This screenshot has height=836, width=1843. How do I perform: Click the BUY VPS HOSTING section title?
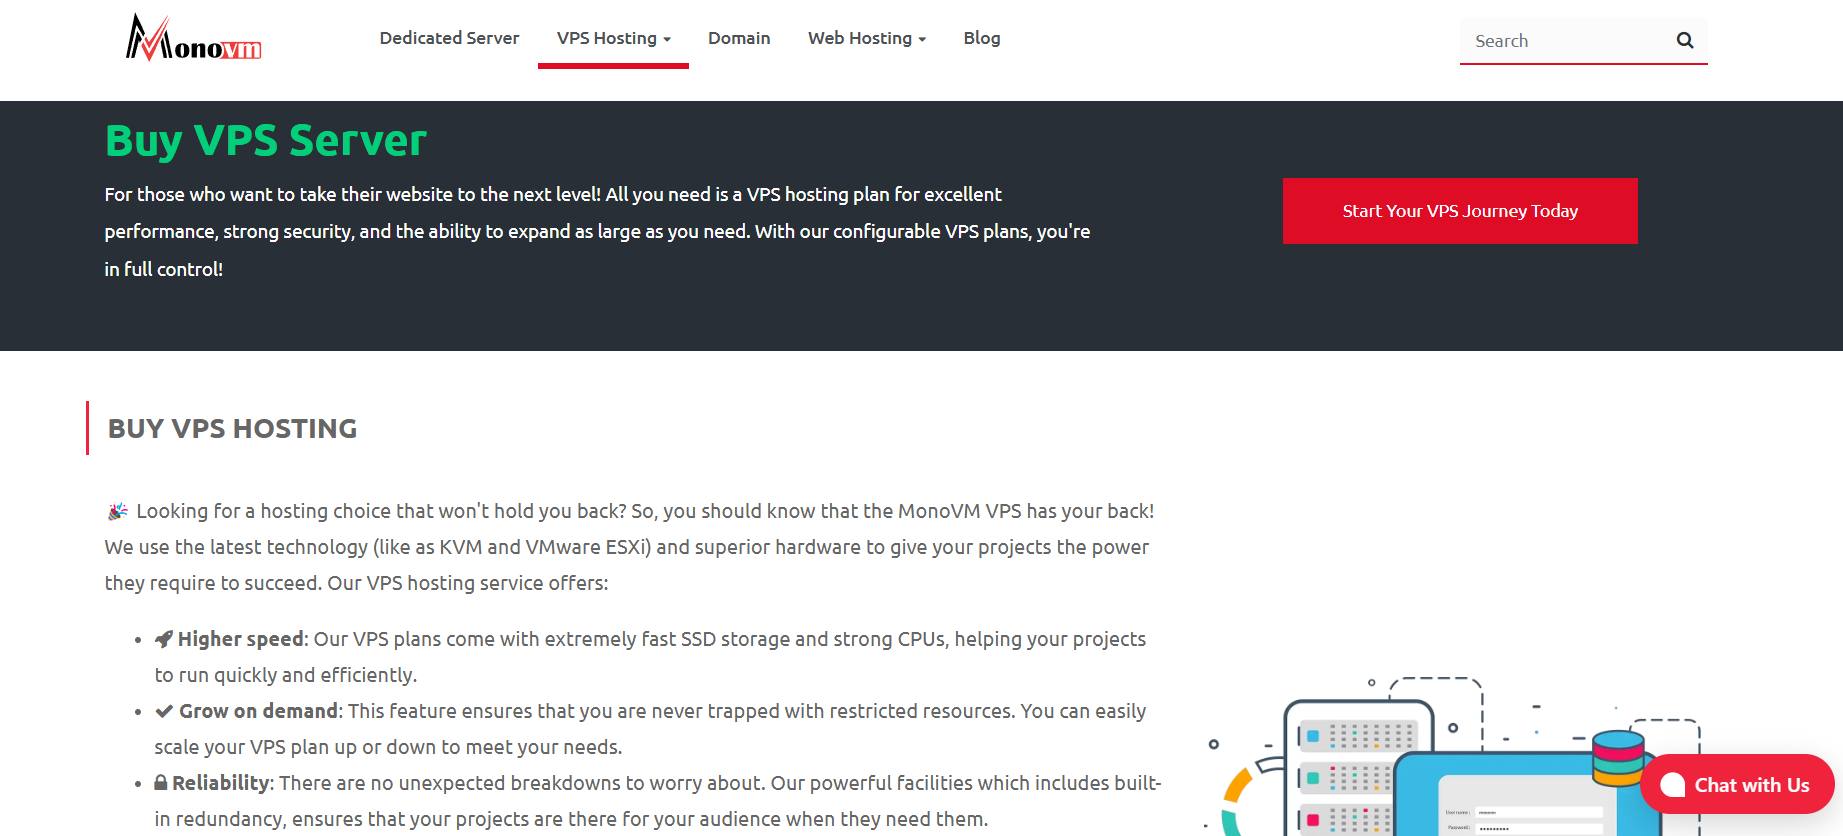point(232,428)
